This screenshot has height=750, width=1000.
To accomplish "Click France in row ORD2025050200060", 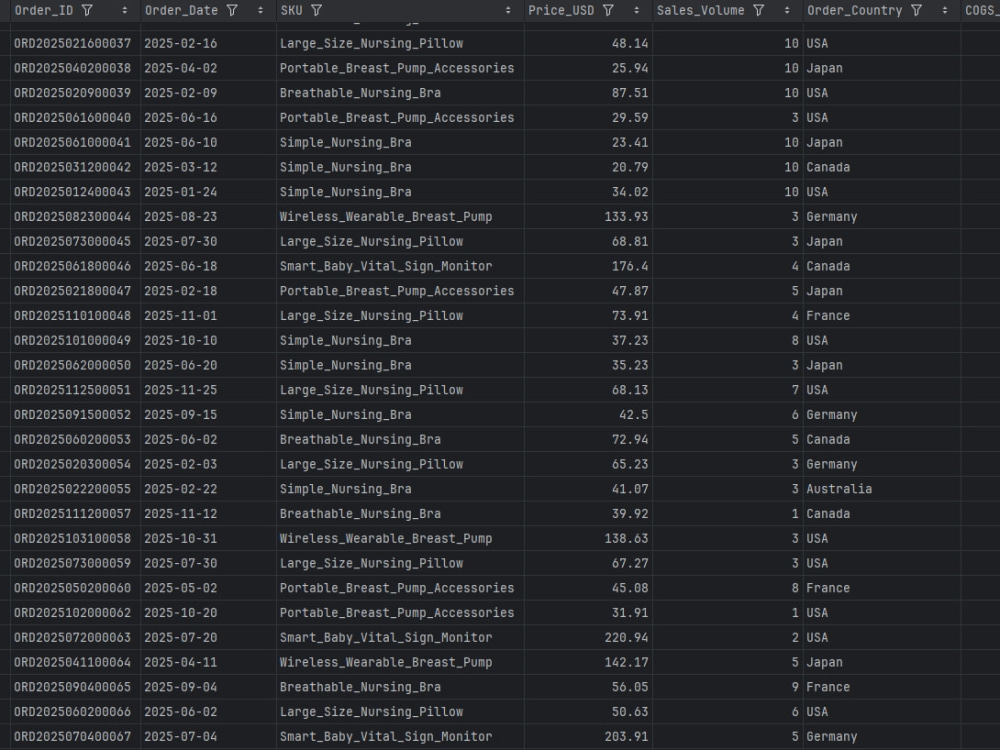I will (828, 588).
